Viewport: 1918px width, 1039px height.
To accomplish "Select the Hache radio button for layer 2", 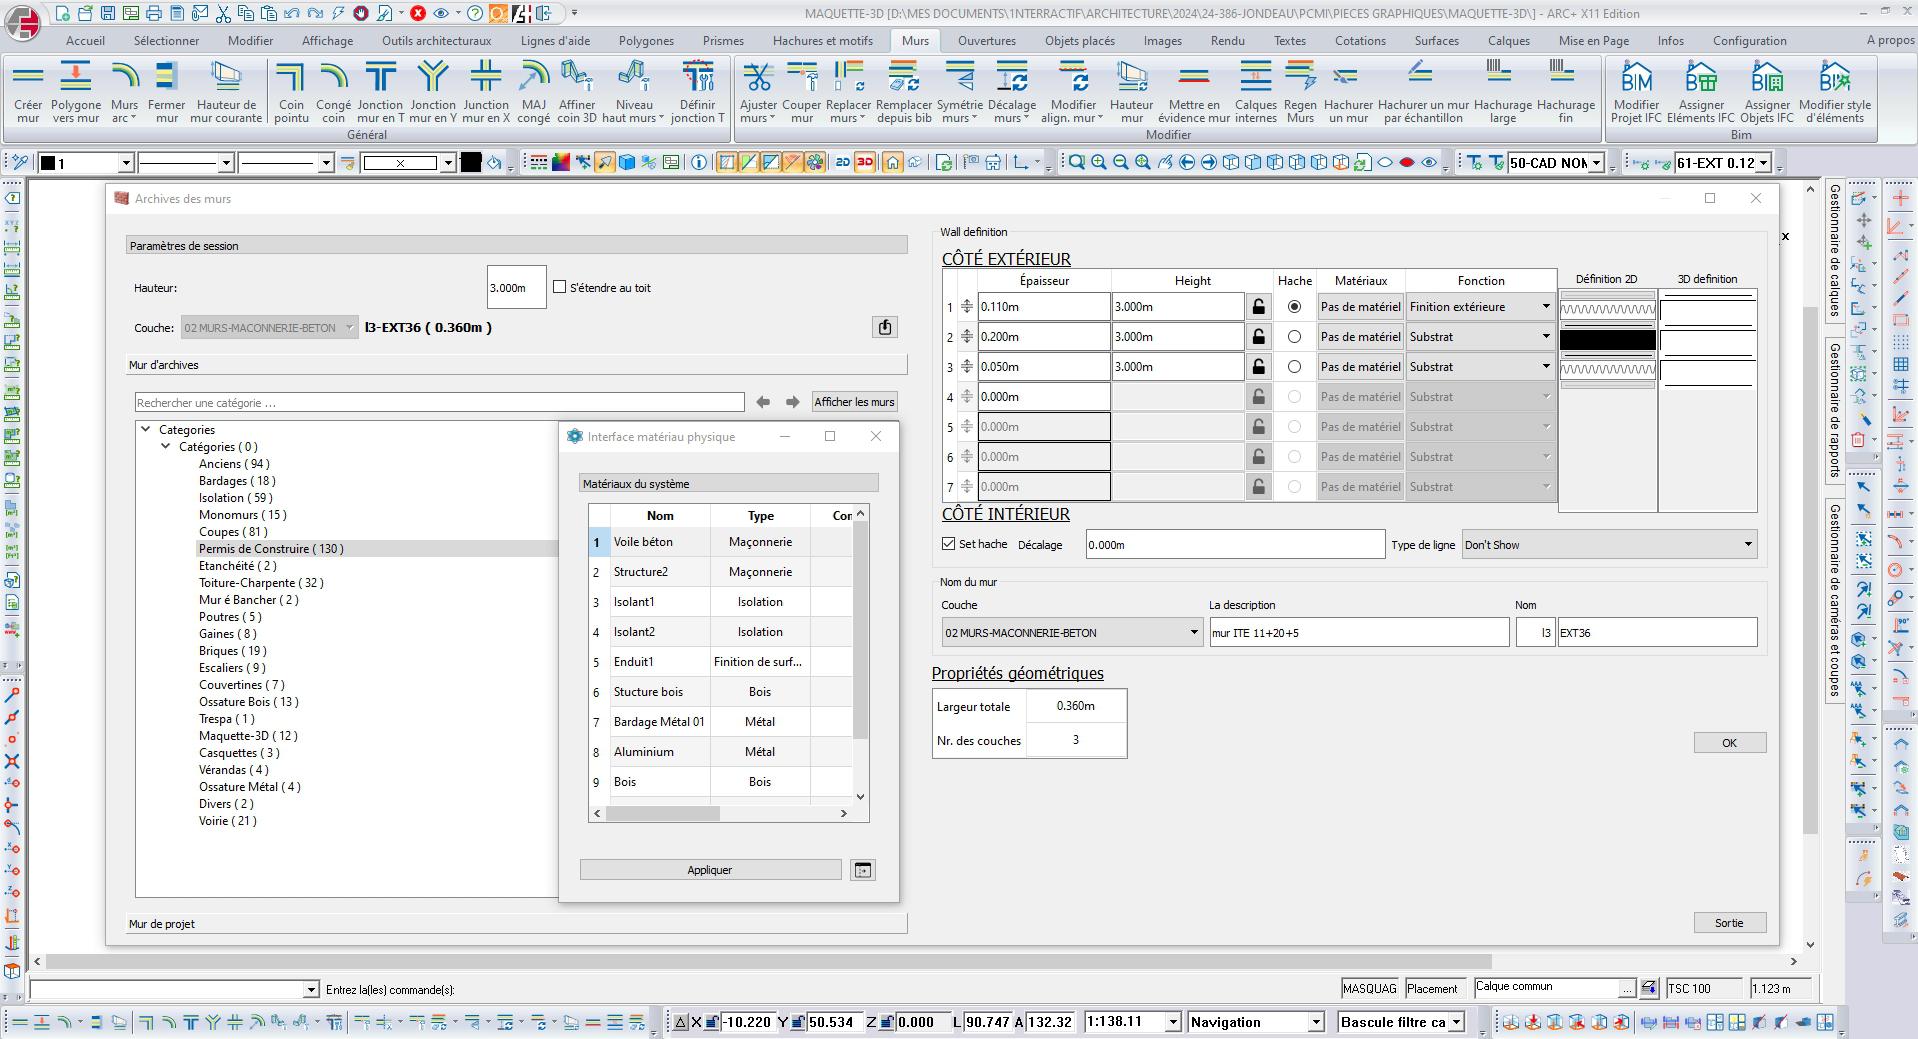I will click(x=1294, y=337).
